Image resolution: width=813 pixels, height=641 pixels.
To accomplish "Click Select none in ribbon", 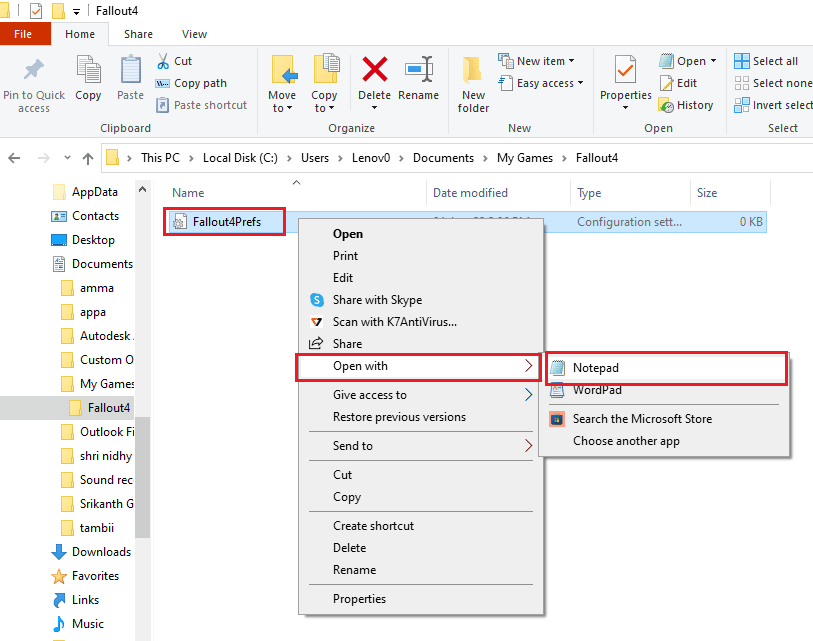I will [773, 83].
